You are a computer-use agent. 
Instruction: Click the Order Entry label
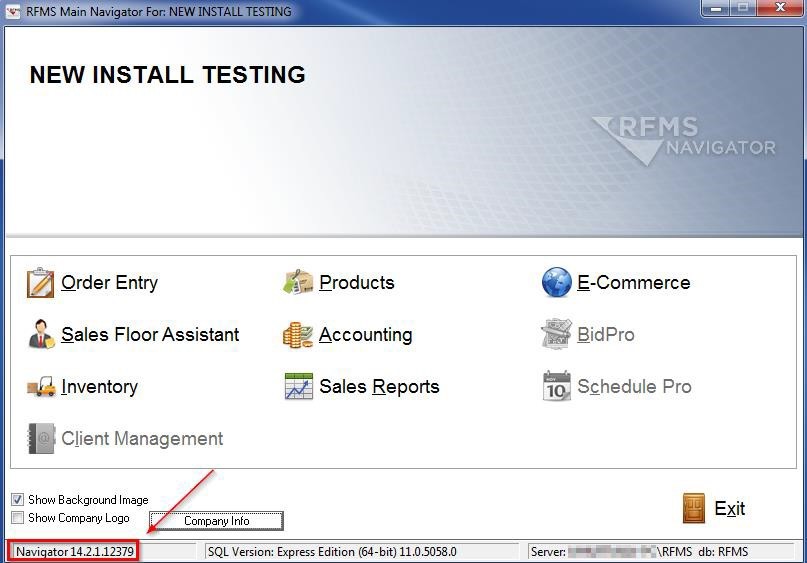coord(110,283)
